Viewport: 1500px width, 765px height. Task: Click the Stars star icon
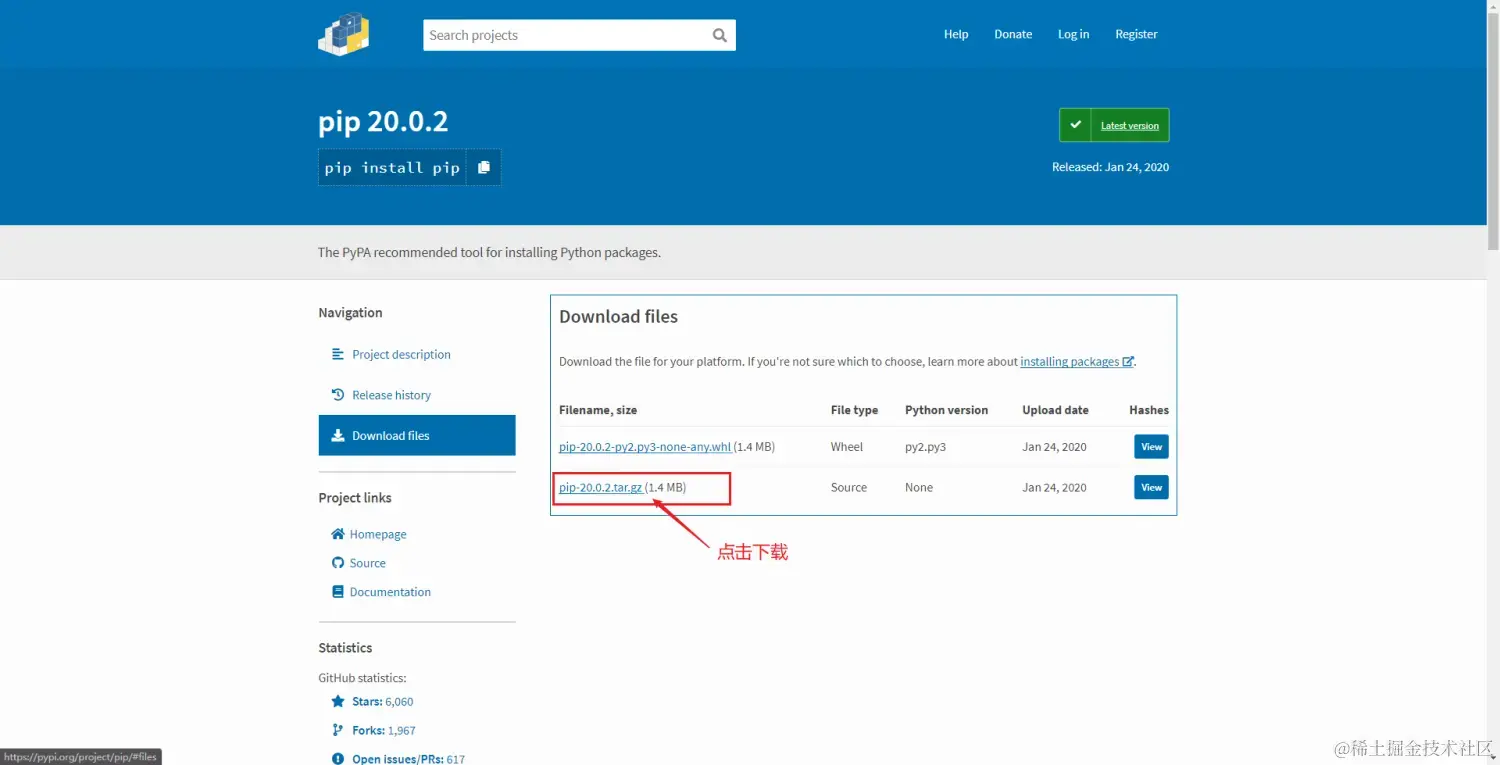(x=338, y=702)
